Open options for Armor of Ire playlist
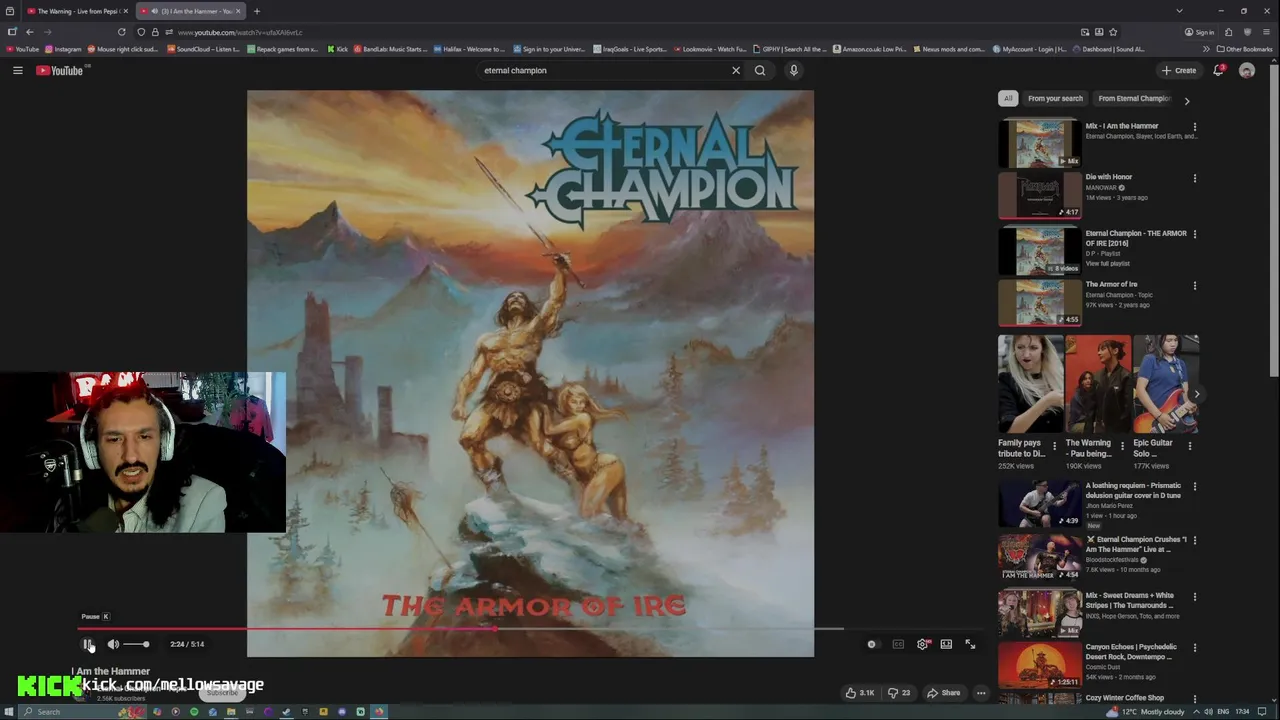Image resolution: width=1280 pixels, height=720 pixels. point(1194,234)
